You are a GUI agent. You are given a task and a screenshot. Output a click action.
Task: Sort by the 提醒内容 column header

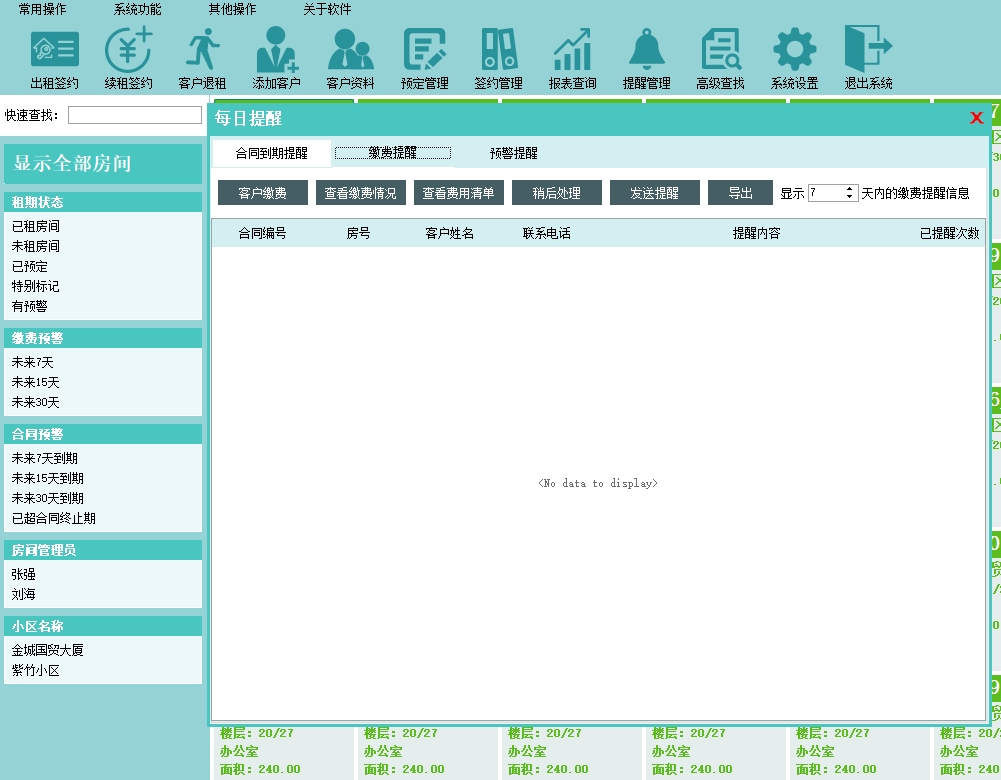coord(756,233)
